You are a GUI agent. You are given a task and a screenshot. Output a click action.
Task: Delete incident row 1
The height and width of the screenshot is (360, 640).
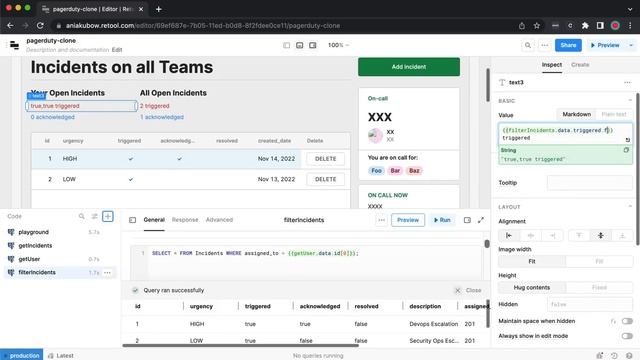325,159
